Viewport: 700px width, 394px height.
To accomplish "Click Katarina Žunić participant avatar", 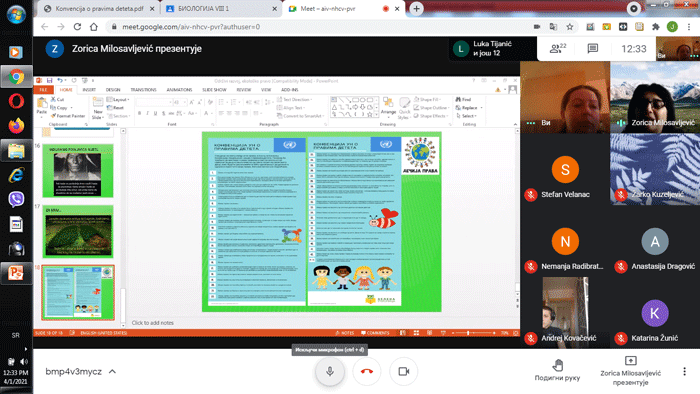I will [654, 313].
